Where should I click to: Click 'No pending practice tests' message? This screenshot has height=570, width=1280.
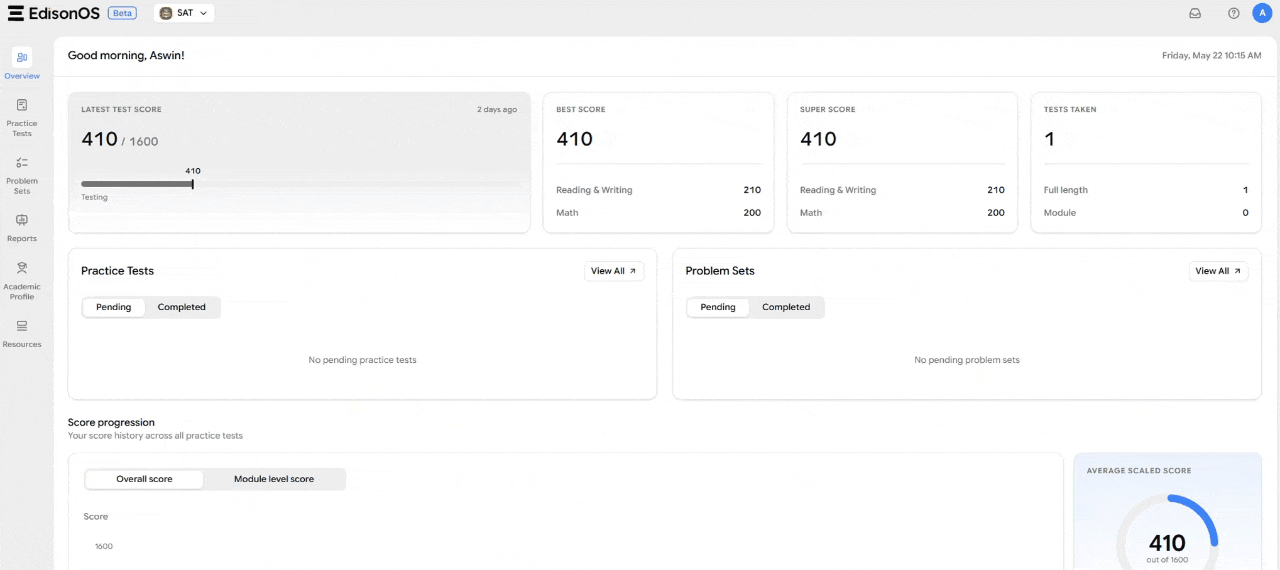(x=362, y=360)
